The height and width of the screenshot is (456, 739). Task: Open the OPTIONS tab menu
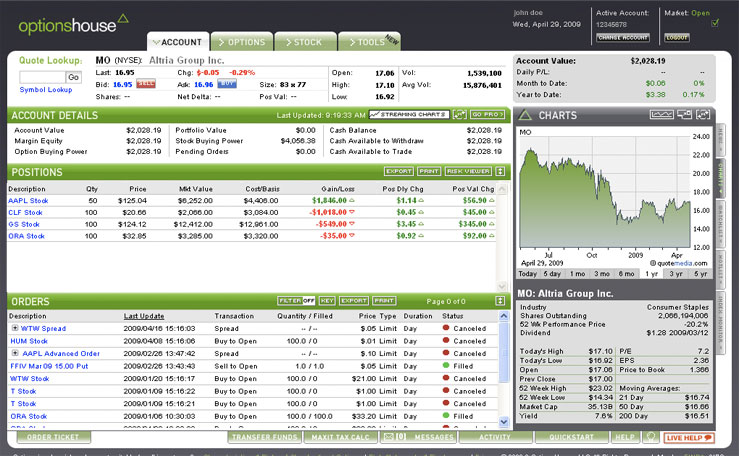tap(242, 42)
